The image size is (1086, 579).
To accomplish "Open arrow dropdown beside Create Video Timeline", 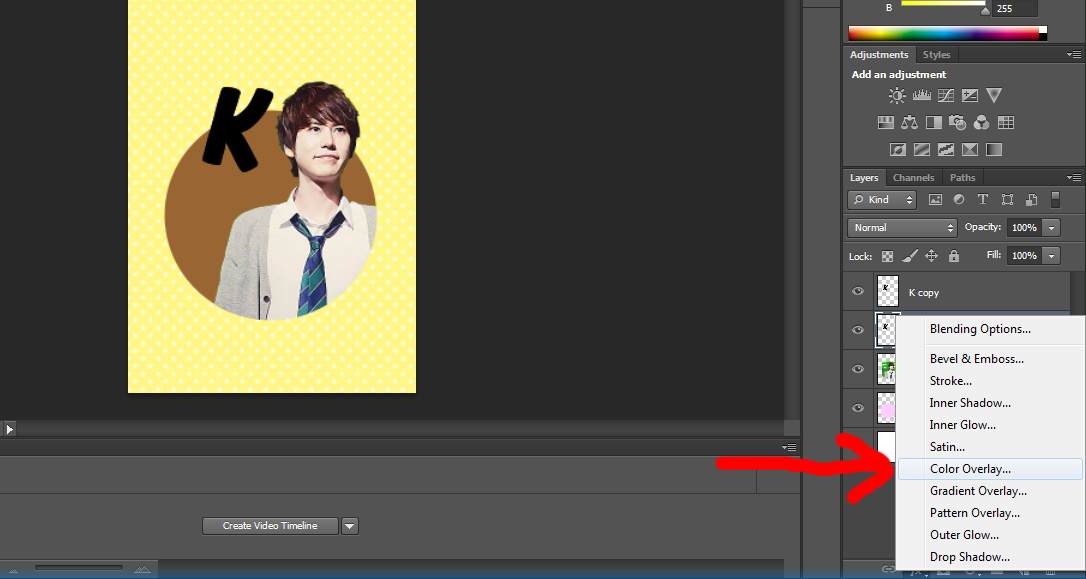I will point(350,526).
